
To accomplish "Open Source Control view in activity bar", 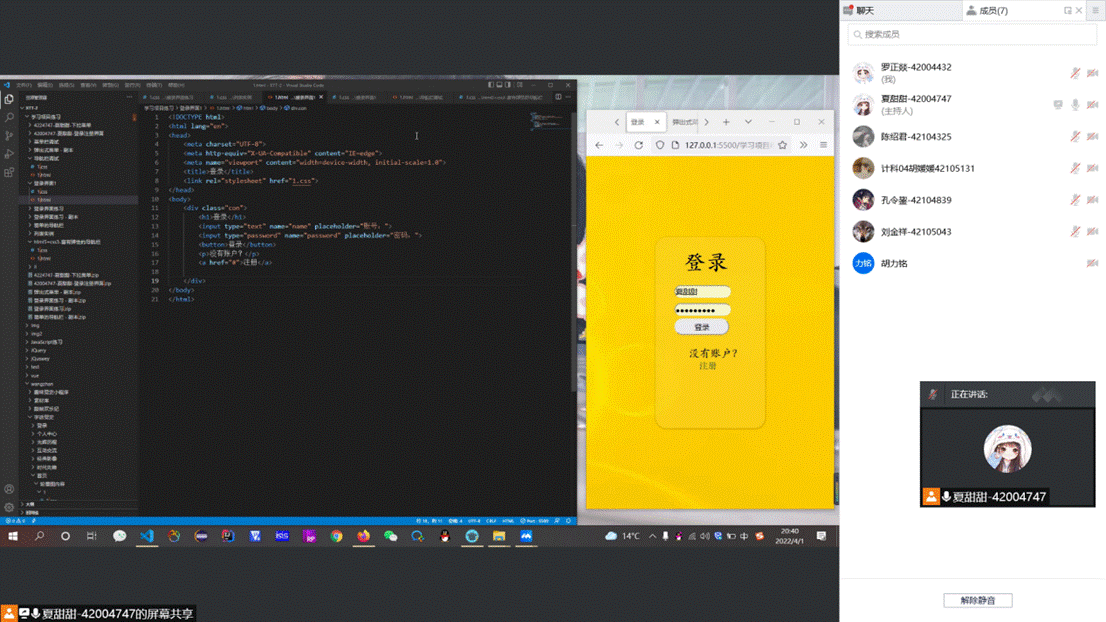I will pos(9,135).
